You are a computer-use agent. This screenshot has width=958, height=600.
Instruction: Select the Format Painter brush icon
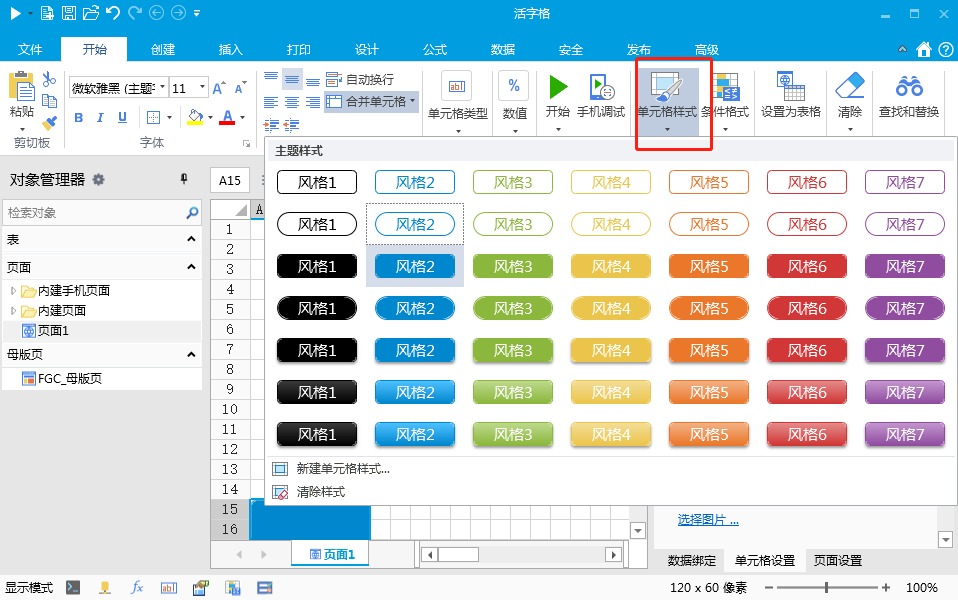pos(49,123)
